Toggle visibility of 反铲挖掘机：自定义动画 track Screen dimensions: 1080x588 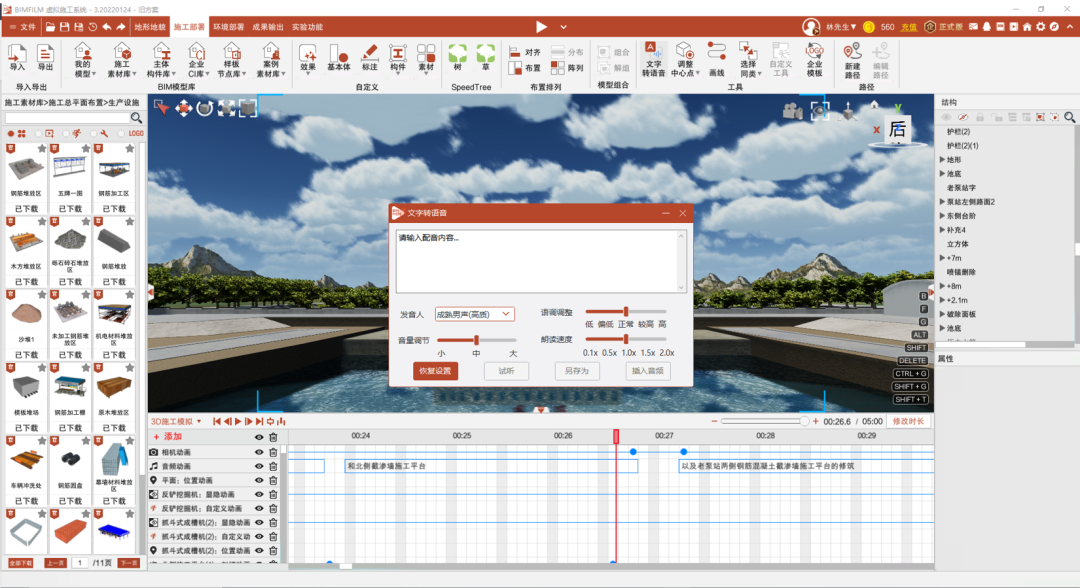click(259, 508)
